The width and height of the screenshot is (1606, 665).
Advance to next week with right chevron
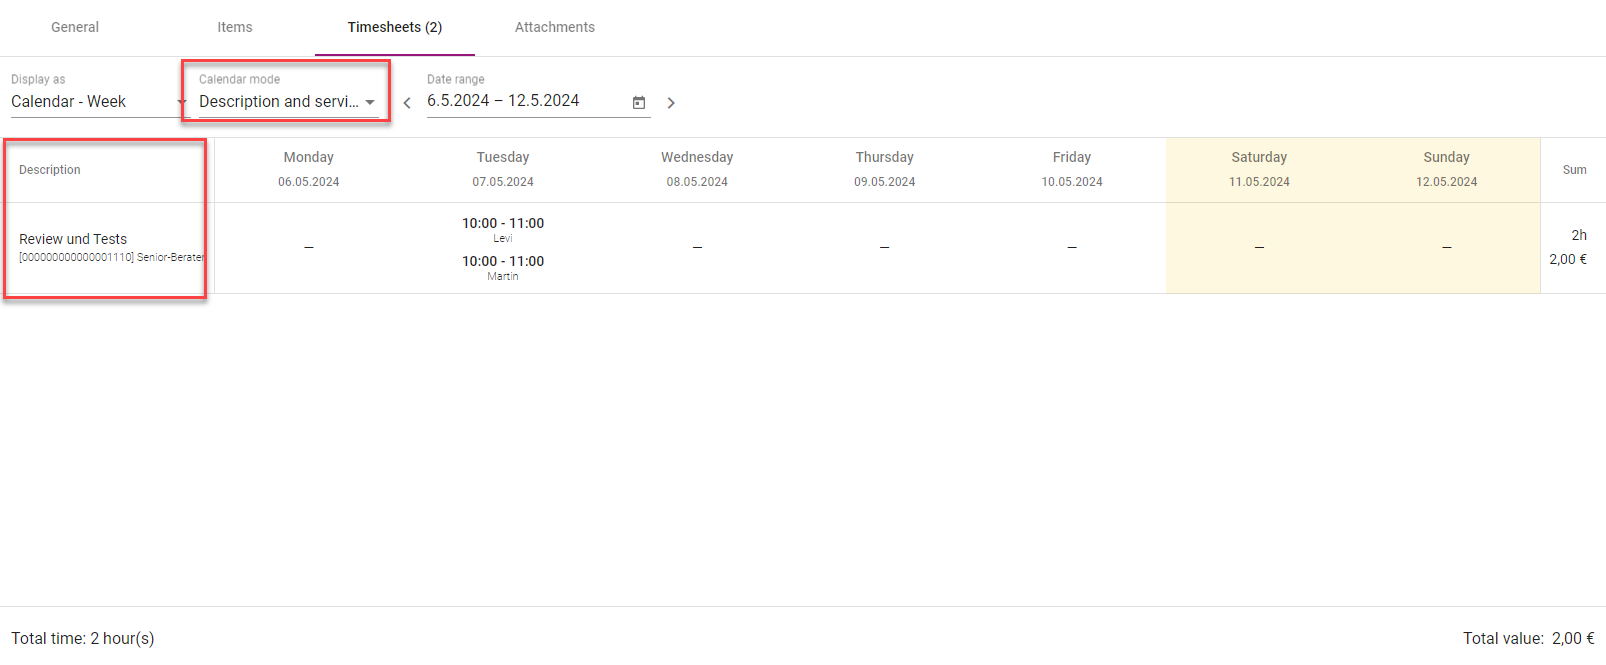671,103
